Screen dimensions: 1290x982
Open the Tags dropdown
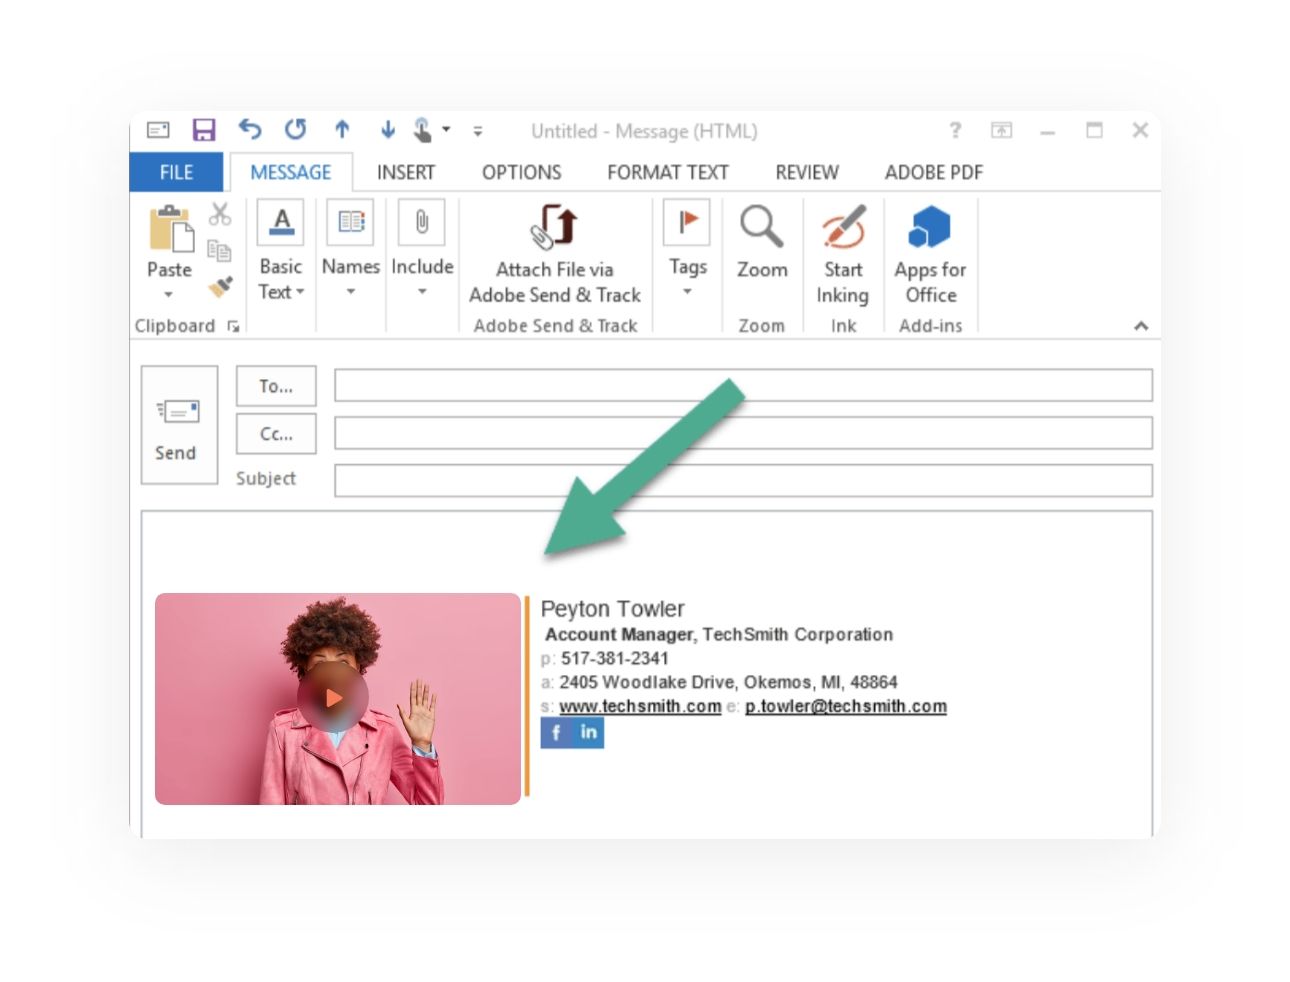[x=686, y=290]
